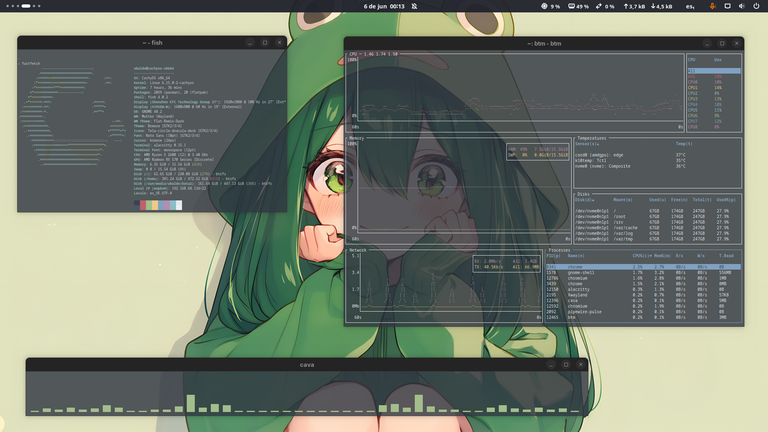Click the orange microphone indicator in top bar
The height and width of the screenshot is (432, 768).
[x=713, y=6]
